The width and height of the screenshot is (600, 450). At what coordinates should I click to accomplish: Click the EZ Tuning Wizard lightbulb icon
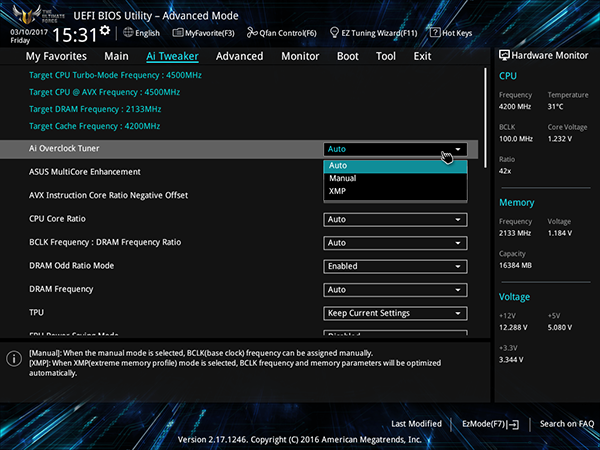(x=334, y=33)
